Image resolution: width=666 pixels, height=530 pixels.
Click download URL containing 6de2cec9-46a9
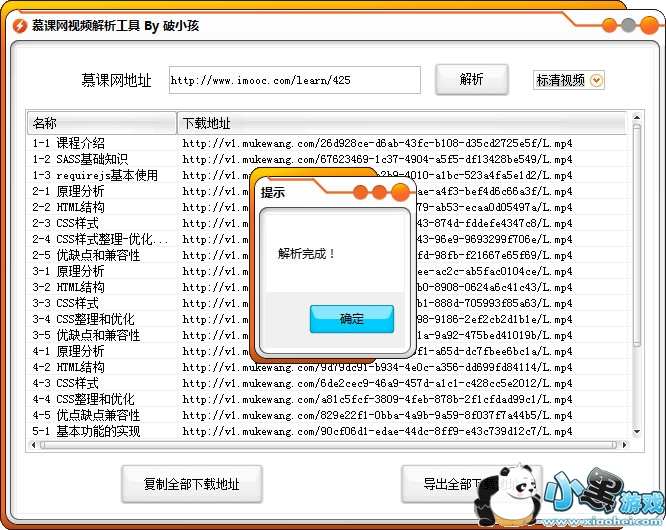coord(377,383)
